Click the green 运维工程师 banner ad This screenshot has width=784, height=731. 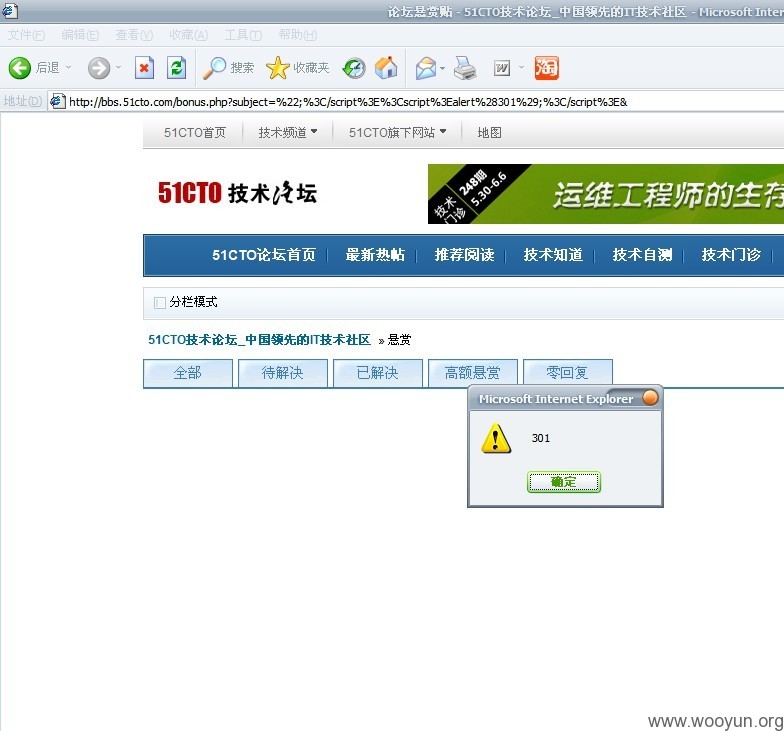pyautogui.click(x=606, y=194)
